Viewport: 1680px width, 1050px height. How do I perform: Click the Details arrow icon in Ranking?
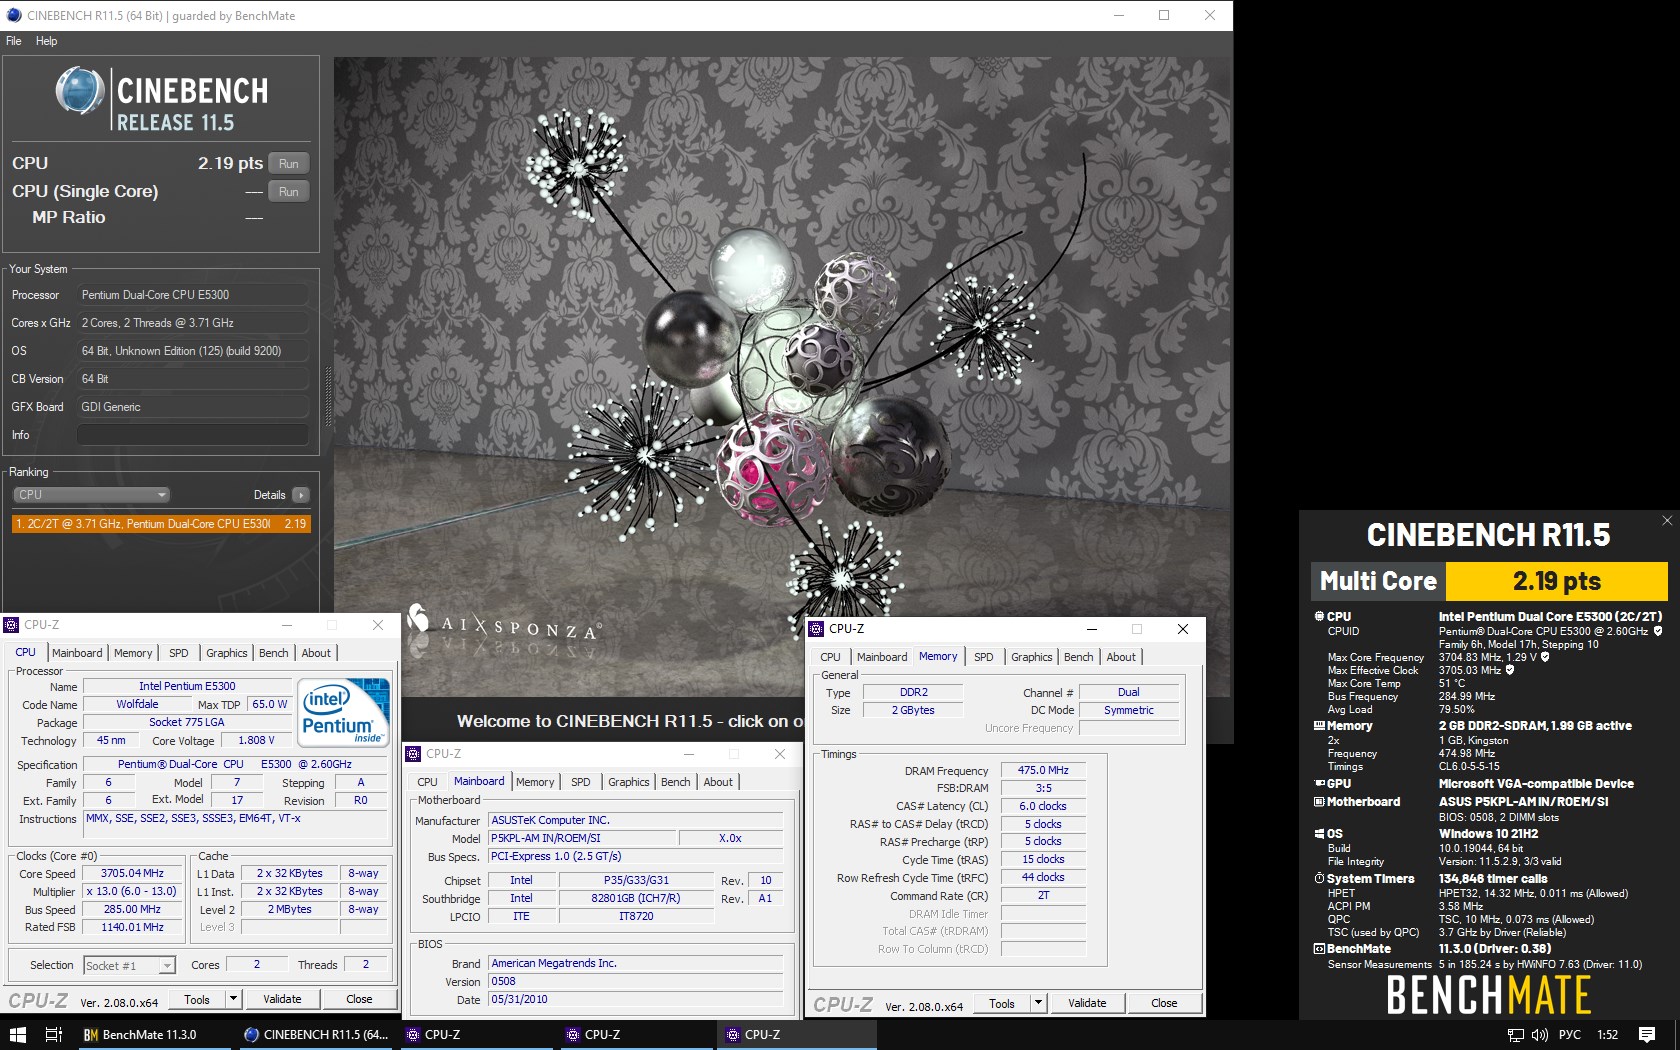[301, 495]
